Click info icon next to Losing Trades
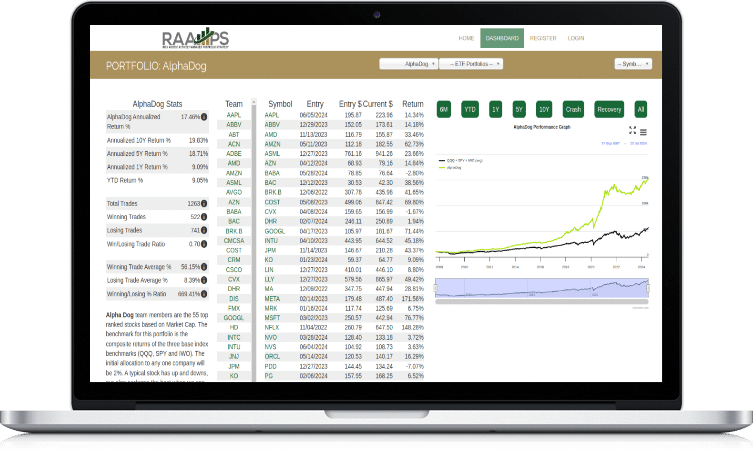Screen dimensions: 753x450 tap(204, 229)
